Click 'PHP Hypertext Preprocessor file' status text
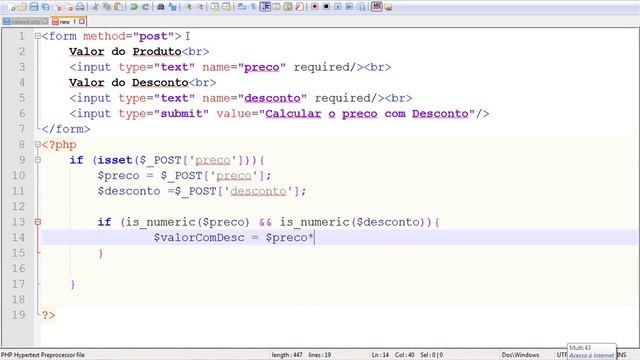The image size is (640, 360). tap(43, 355)
